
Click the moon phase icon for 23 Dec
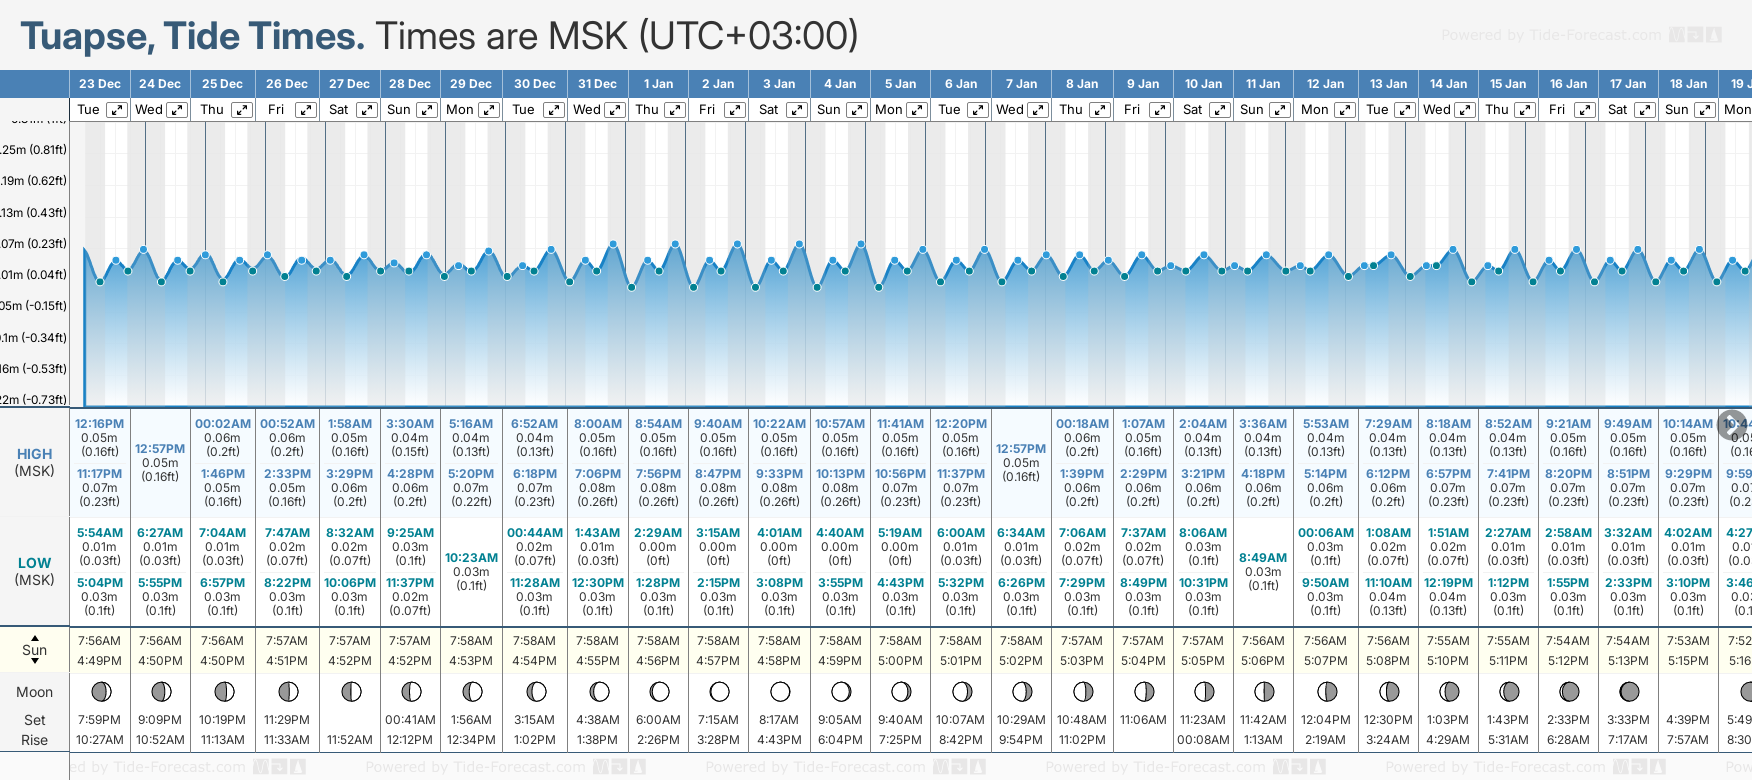click(100, 691)
